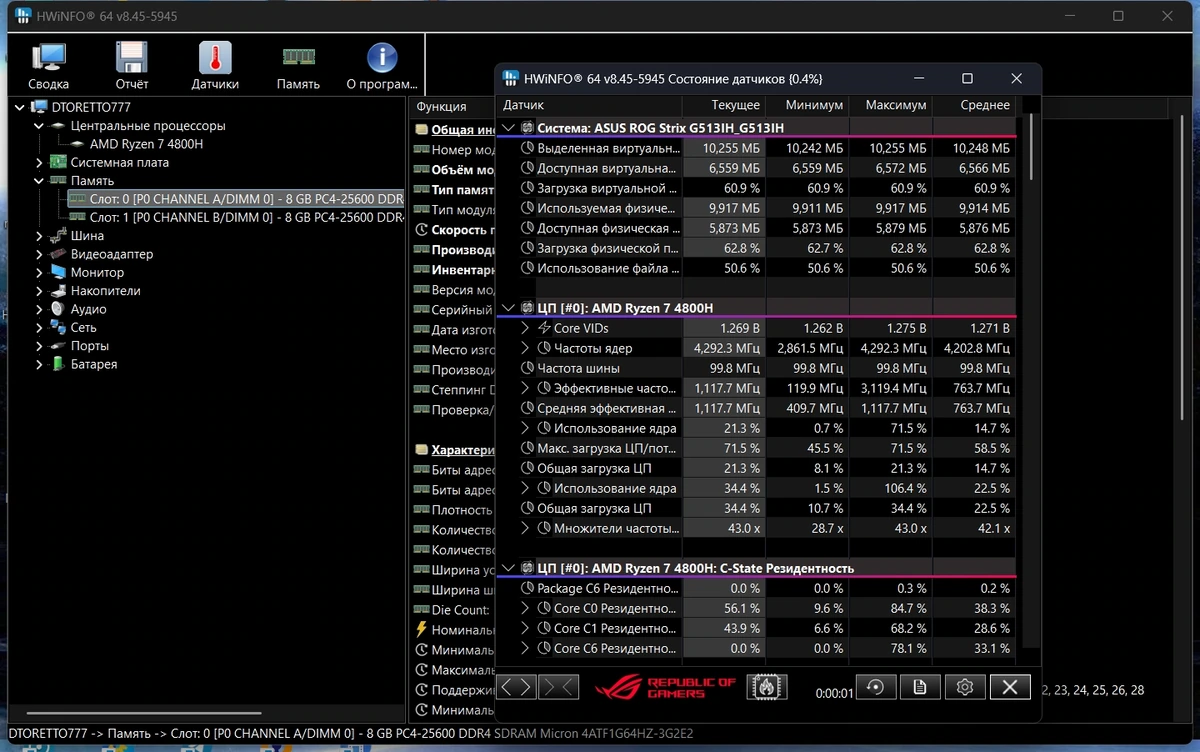Collapse the Система ASUS ROG Strix section
This screenshot has height=752, width=1200.
point(509,128)
